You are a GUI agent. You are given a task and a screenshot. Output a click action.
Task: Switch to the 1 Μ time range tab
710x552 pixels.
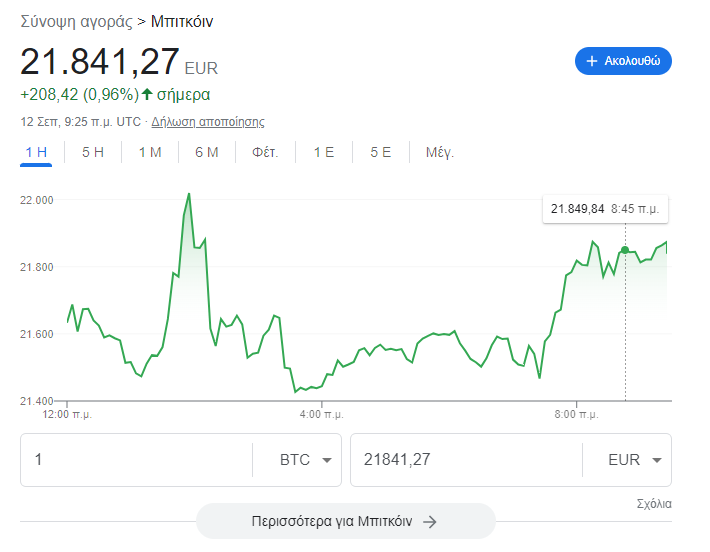pos(150,152)
